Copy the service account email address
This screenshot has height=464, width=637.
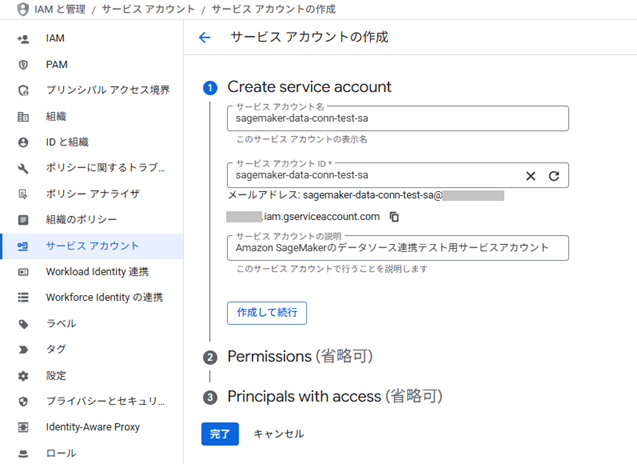pyautogui.click(x=394, y=217)
